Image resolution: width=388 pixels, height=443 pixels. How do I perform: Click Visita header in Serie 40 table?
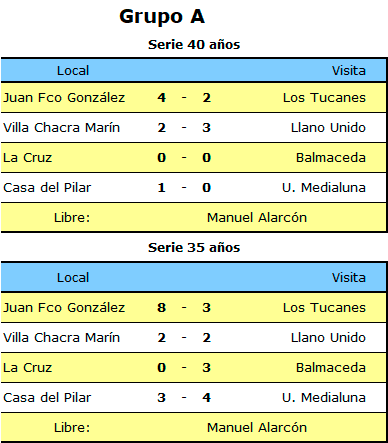[x=349, y=71]
